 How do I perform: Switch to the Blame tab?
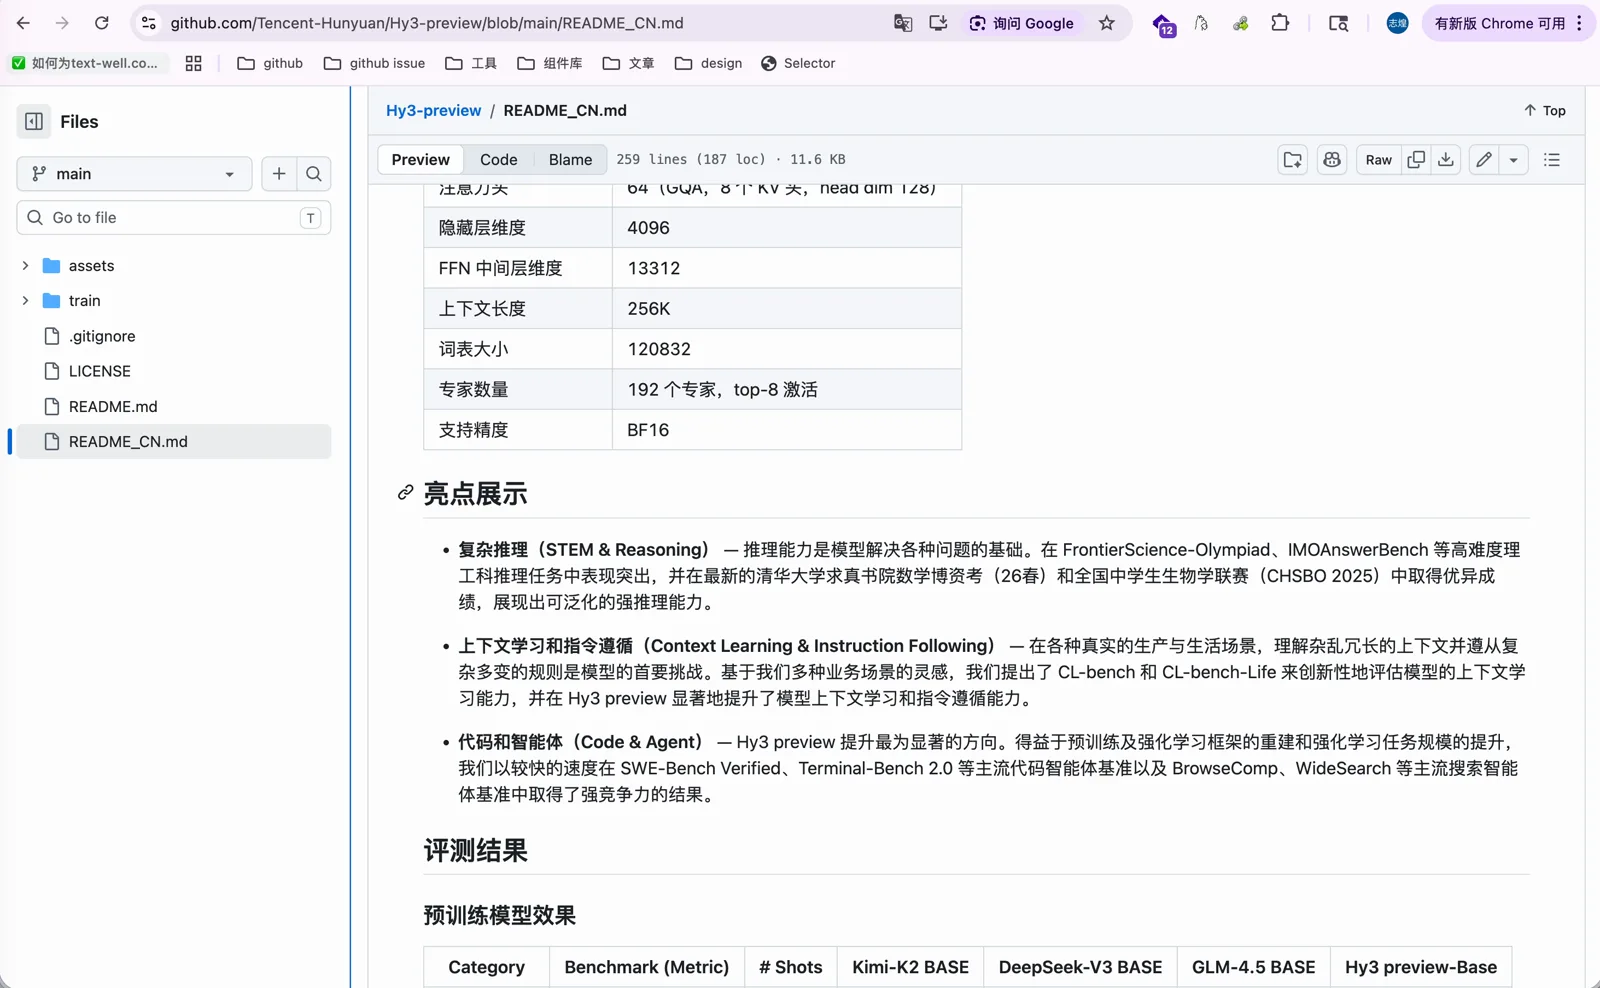(570, 160)
